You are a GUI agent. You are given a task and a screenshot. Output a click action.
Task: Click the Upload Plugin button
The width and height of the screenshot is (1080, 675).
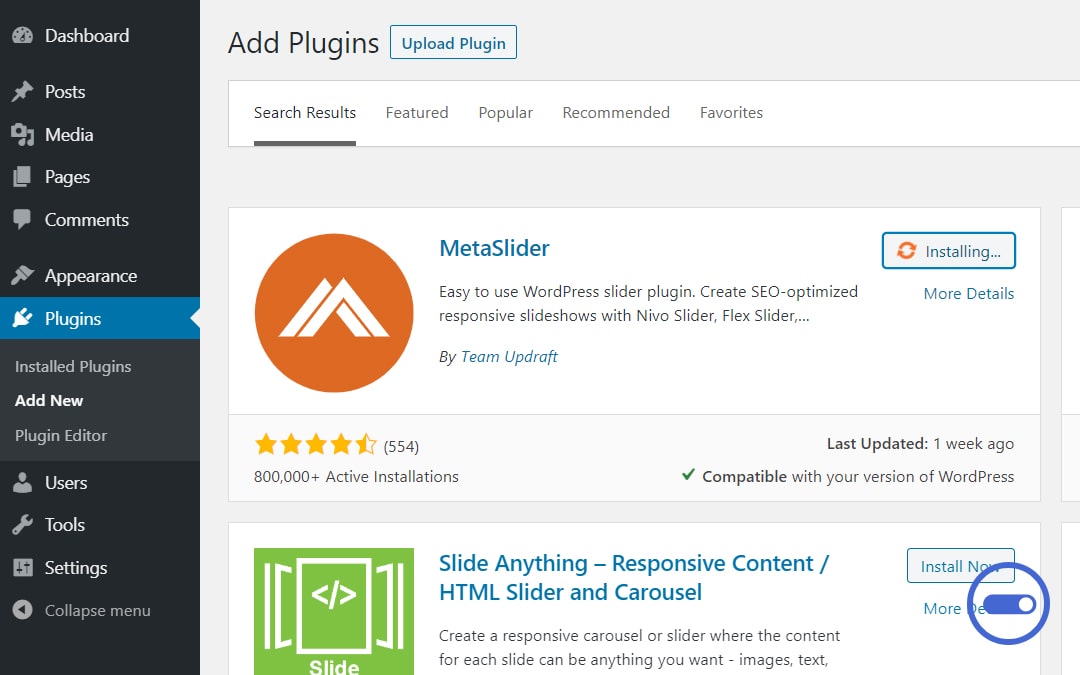point(453,43)
